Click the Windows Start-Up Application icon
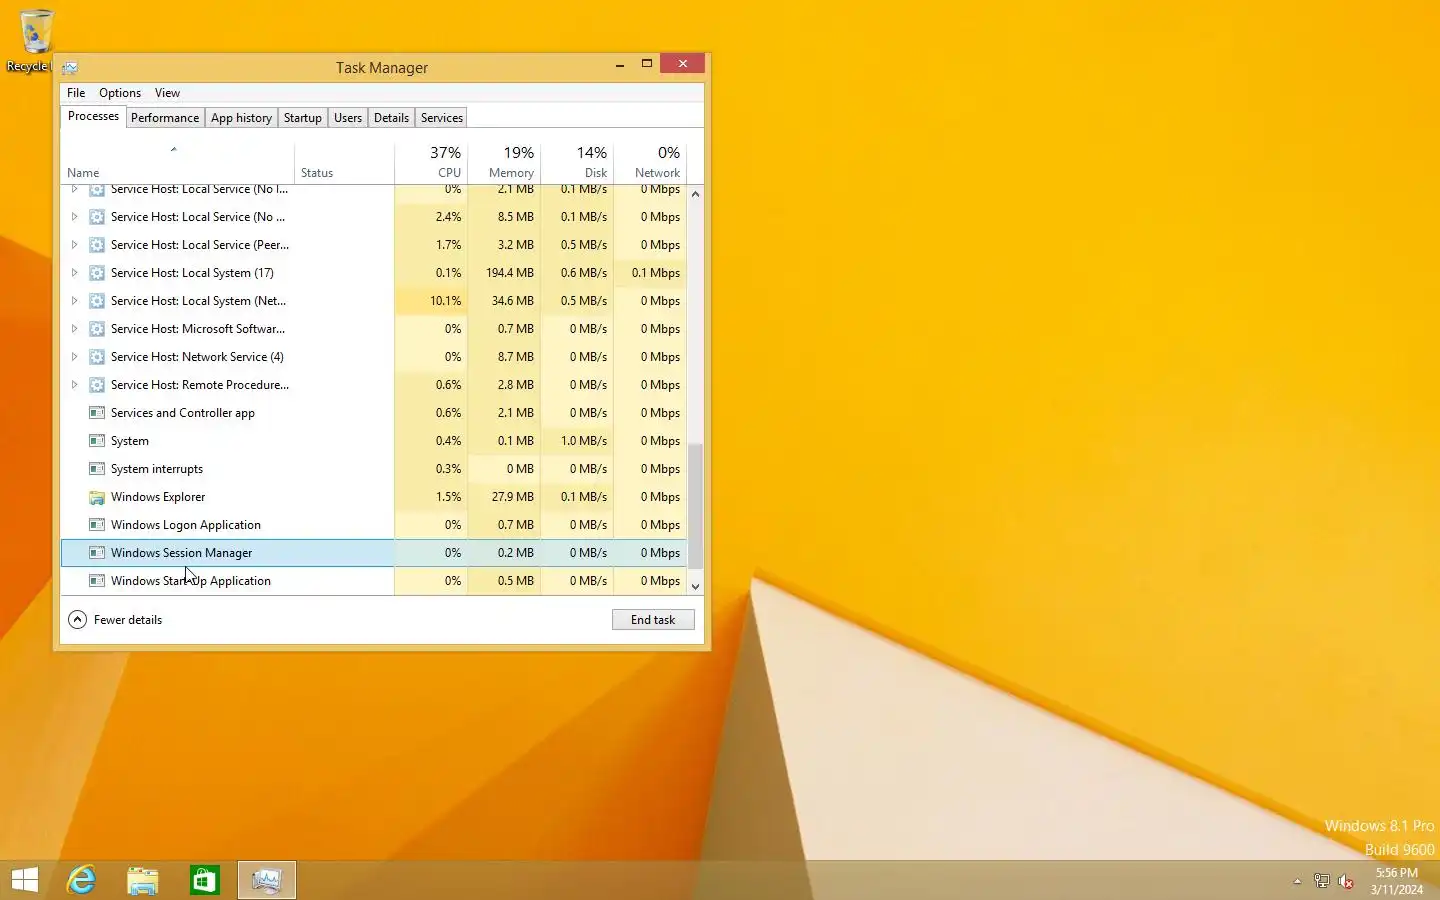Image resolution: width=1440 pixels, height=900 pixels. click(97, 581)
